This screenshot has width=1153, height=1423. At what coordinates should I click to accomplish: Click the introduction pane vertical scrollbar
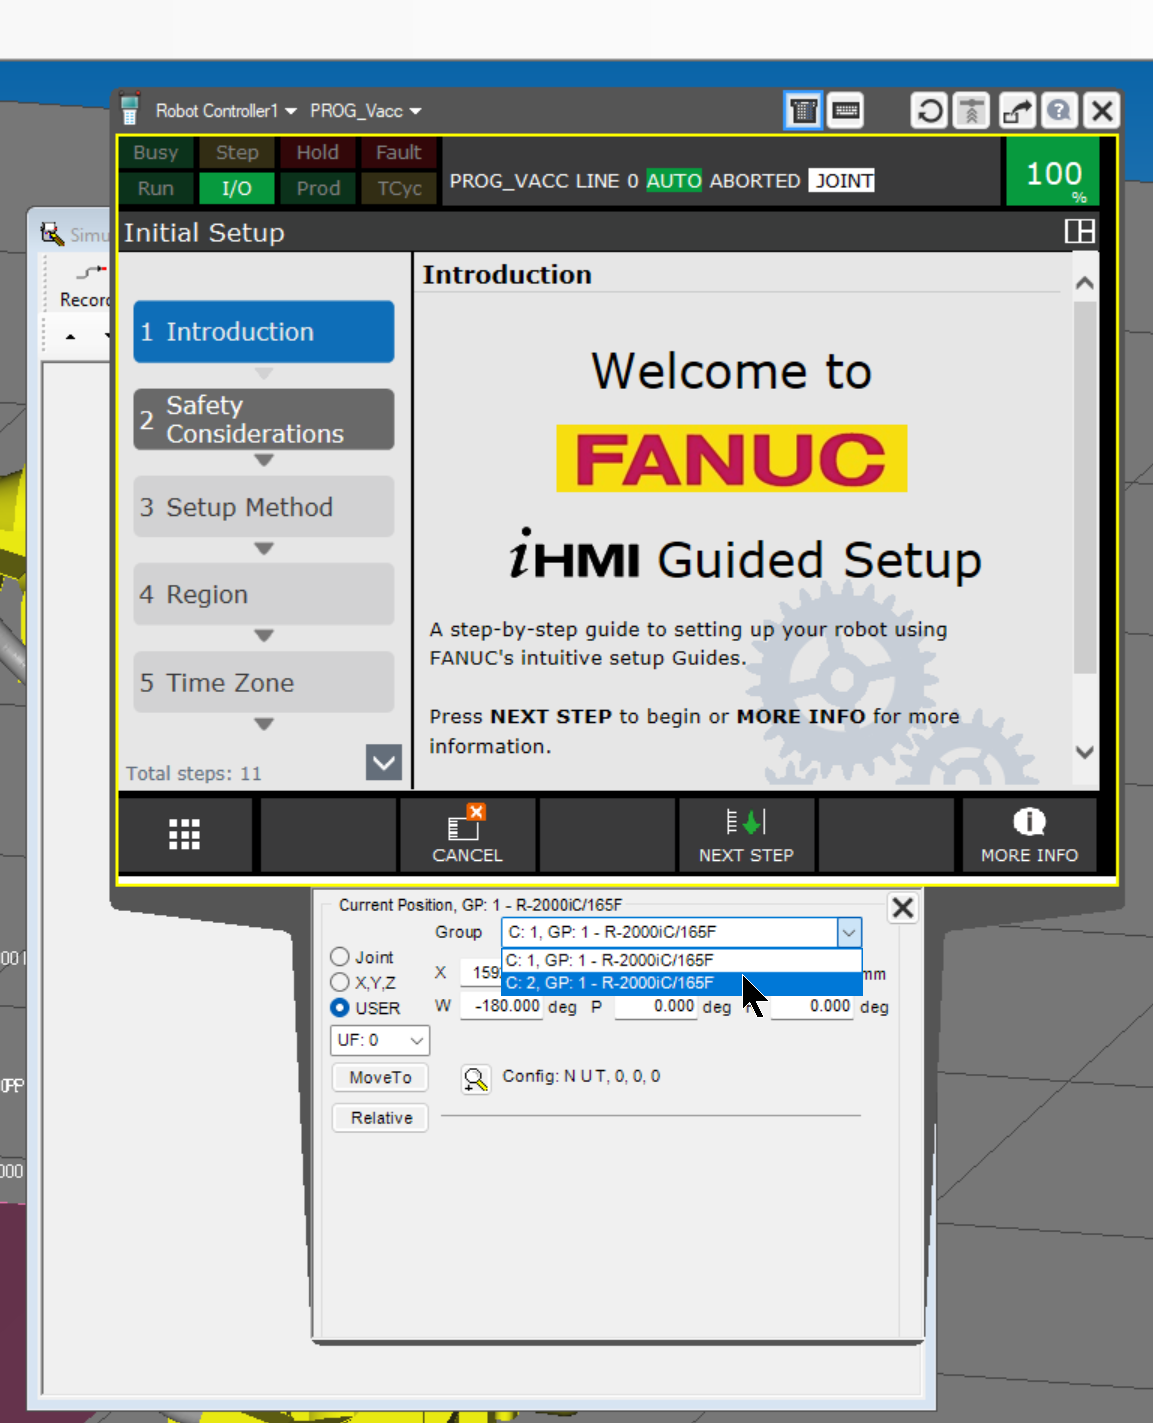pyautogui.click(x=1085, y=487)
